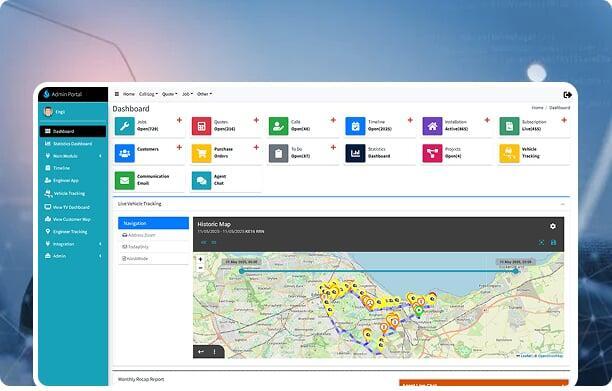Click the plus button beside Jobs
Screen dimensions: 612x391
click(x=179, y=120)
